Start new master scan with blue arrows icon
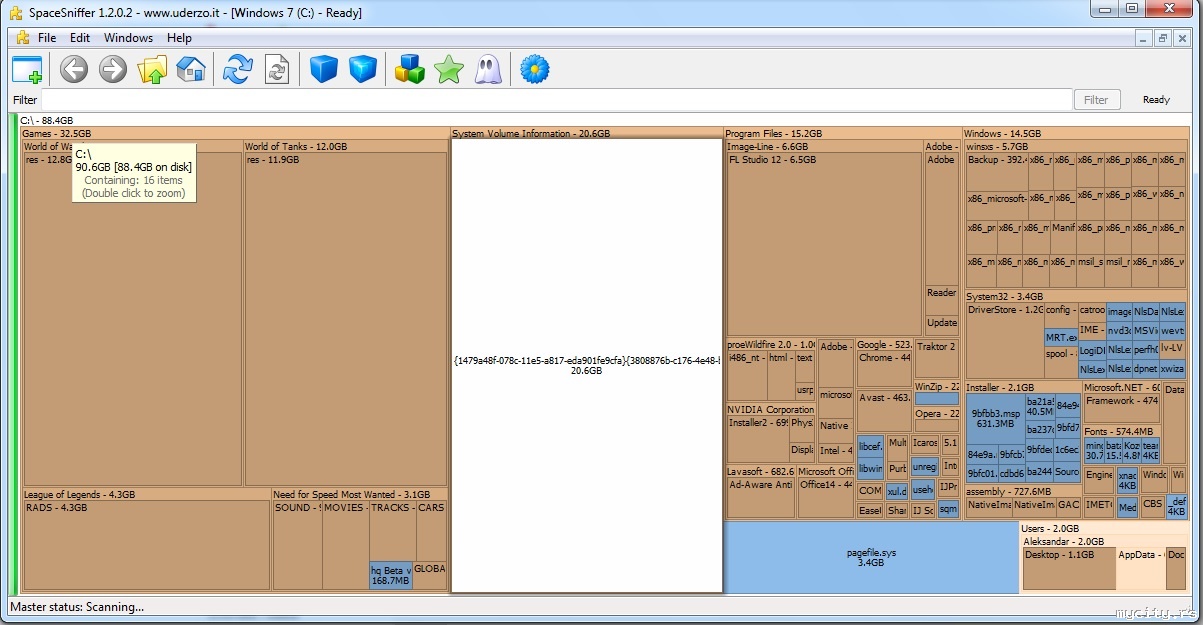Screen dimensions: 1203x625 click(x=237, y=69)
